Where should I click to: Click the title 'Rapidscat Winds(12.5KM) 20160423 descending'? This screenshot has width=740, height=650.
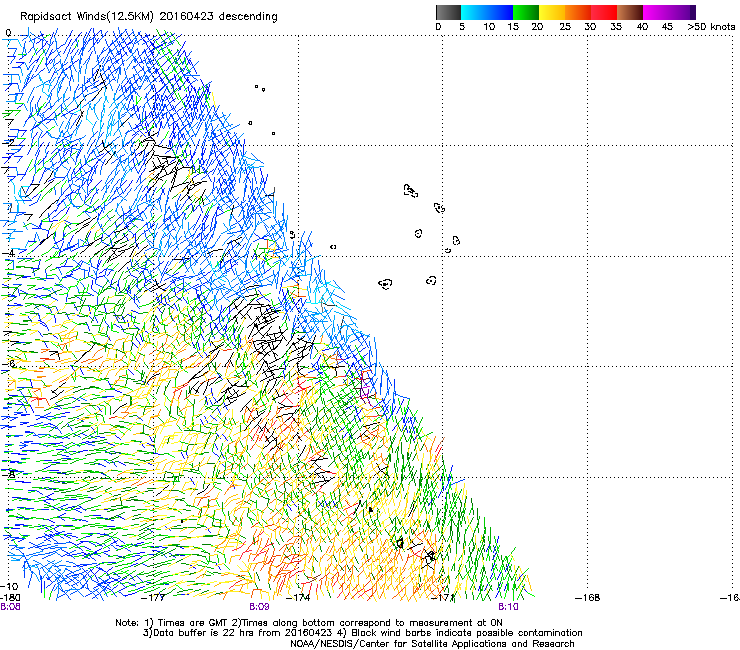tap(149, 17)
